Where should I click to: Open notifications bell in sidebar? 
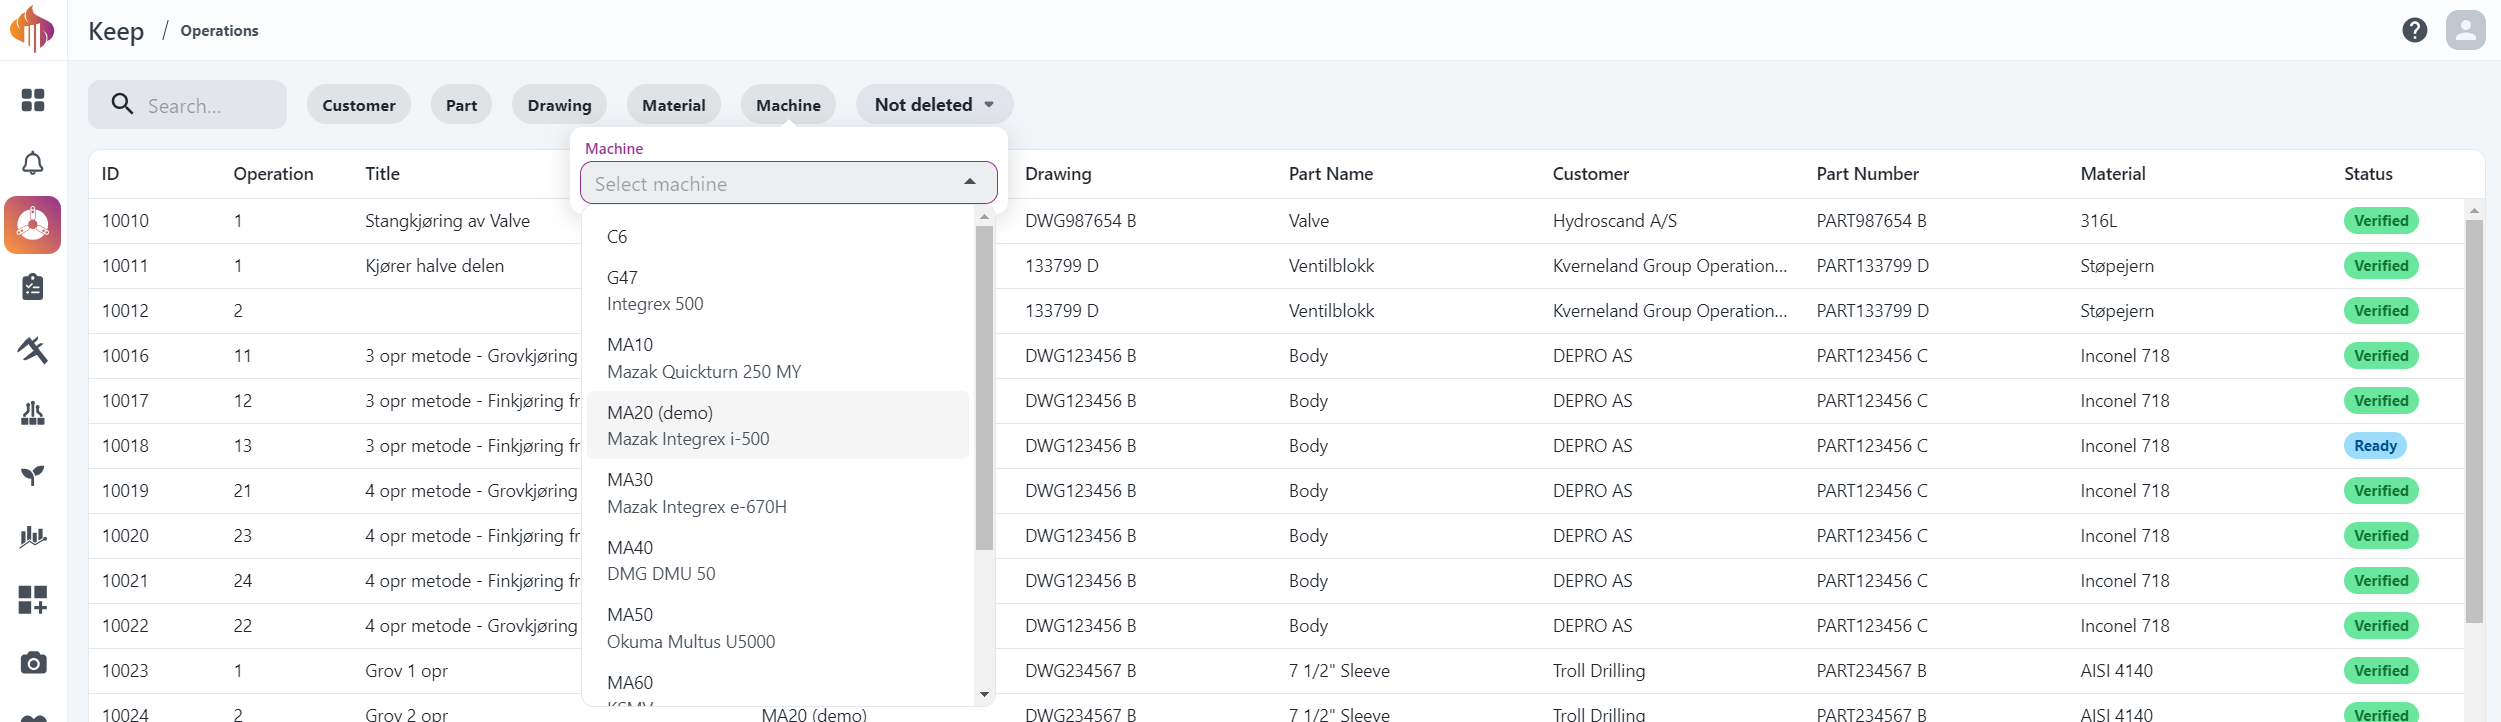pos(33,163)
